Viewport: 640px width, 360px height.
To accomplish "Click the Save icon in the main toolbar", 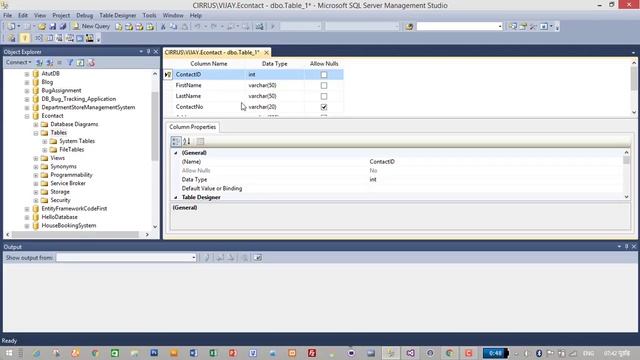I will click(52, 27).
